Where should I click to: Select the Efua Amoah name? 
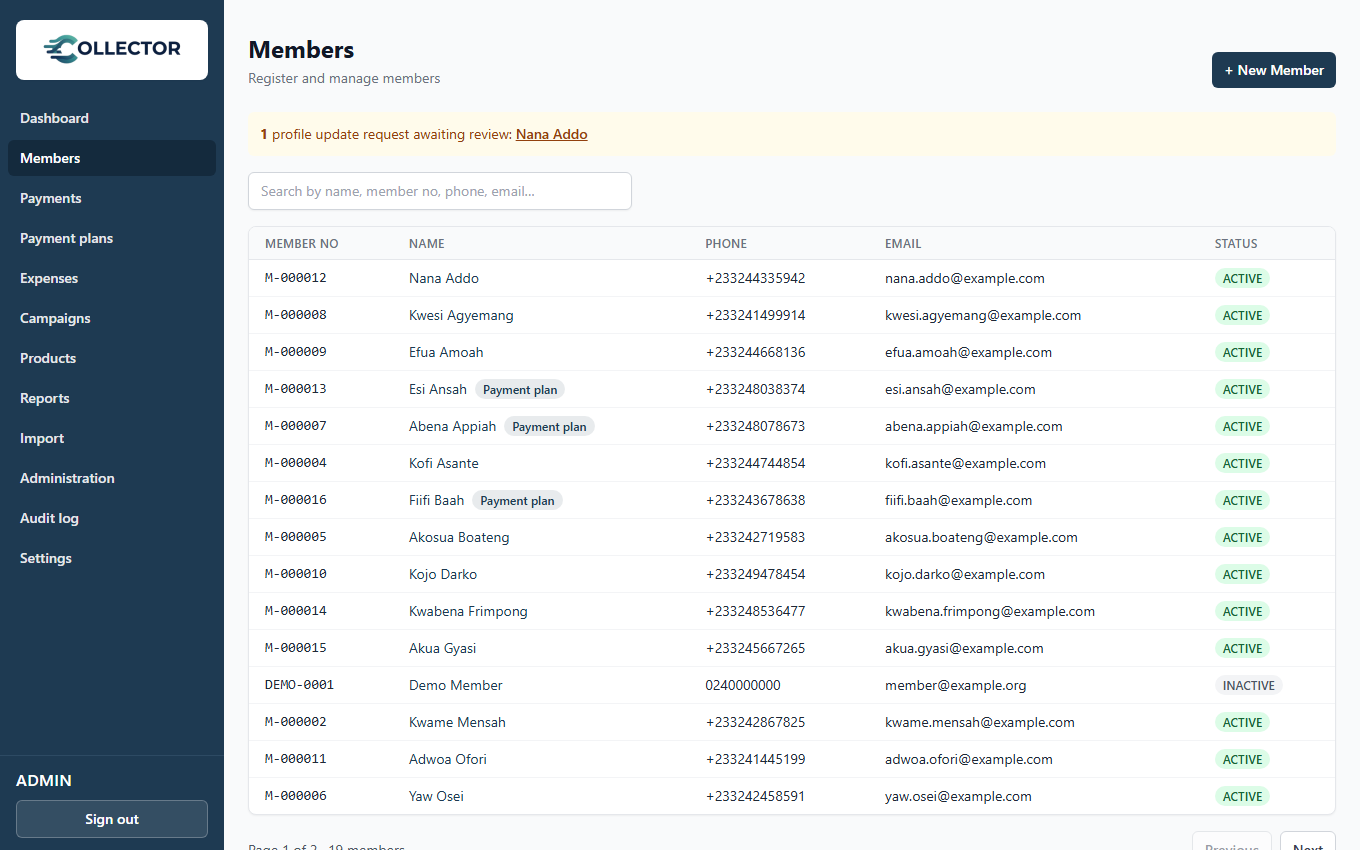pos(446,352)
